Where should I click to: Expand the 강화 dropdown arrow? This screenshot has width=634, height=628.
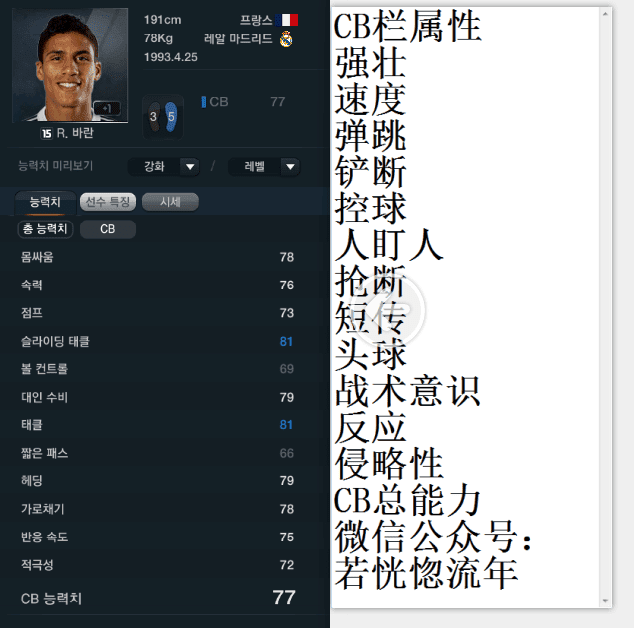(190, 167)
